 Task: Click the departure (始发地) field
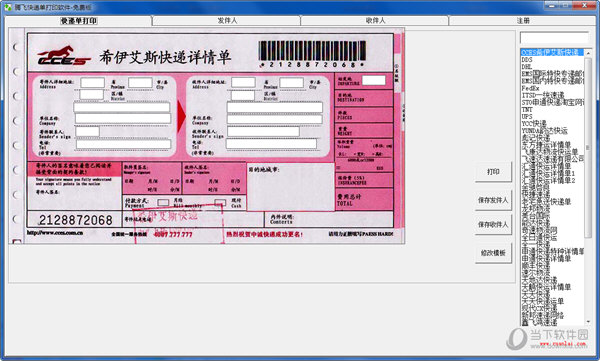(x=374, y=80)
